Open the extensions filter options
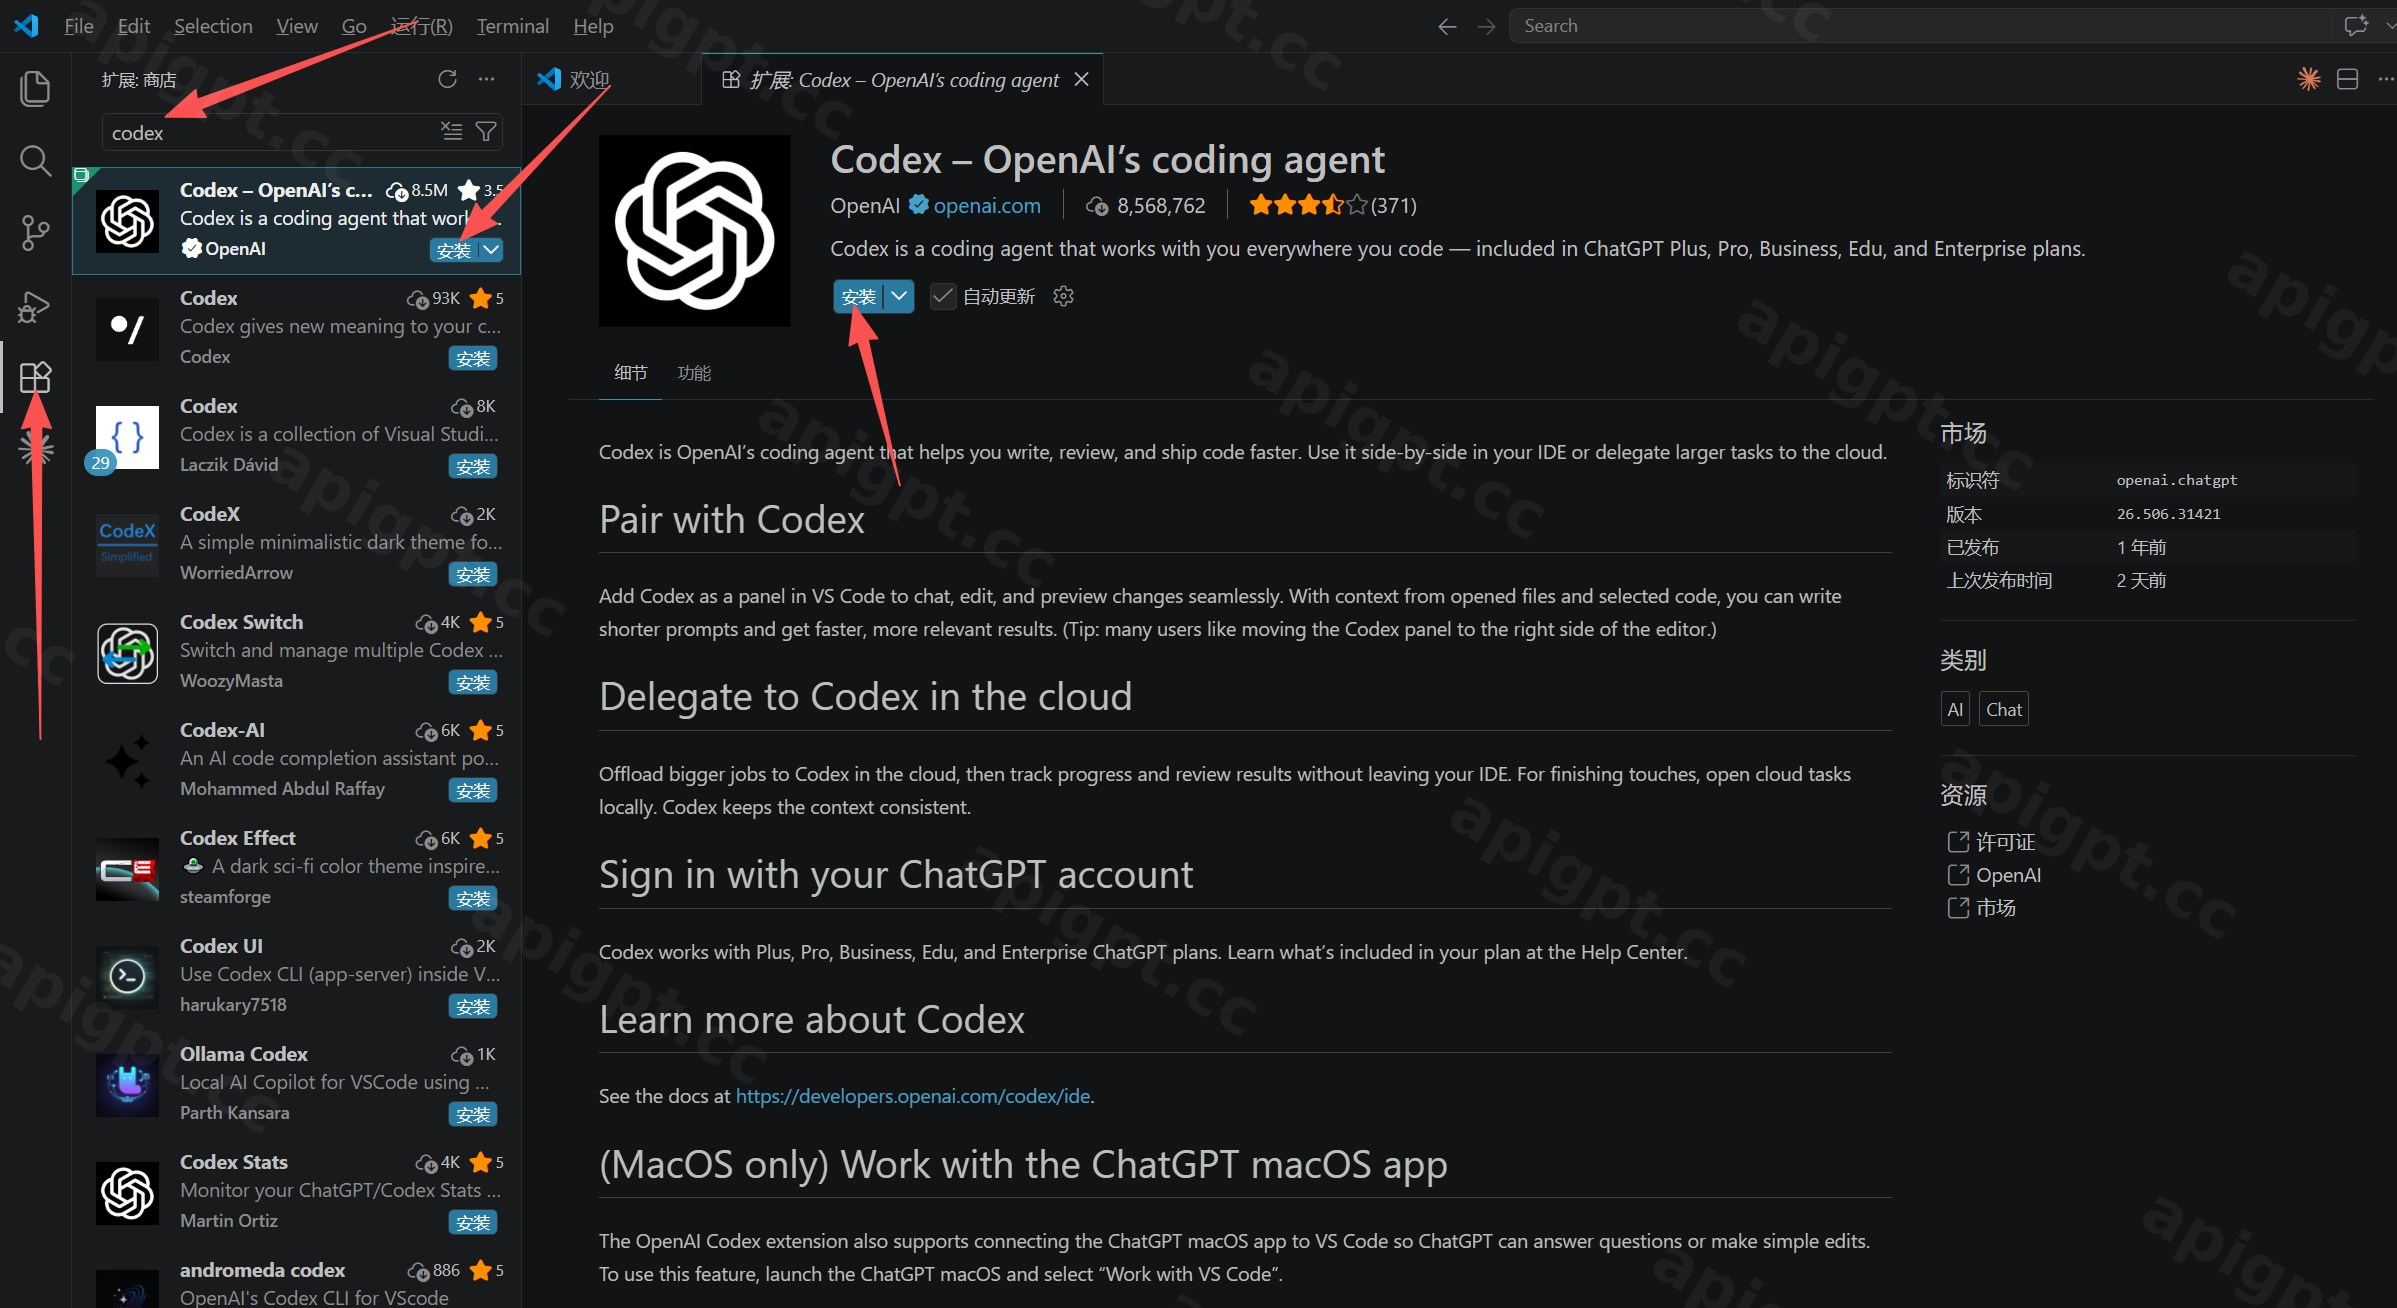This screenshot has width=2397, height=1308. tap(486, 131)
